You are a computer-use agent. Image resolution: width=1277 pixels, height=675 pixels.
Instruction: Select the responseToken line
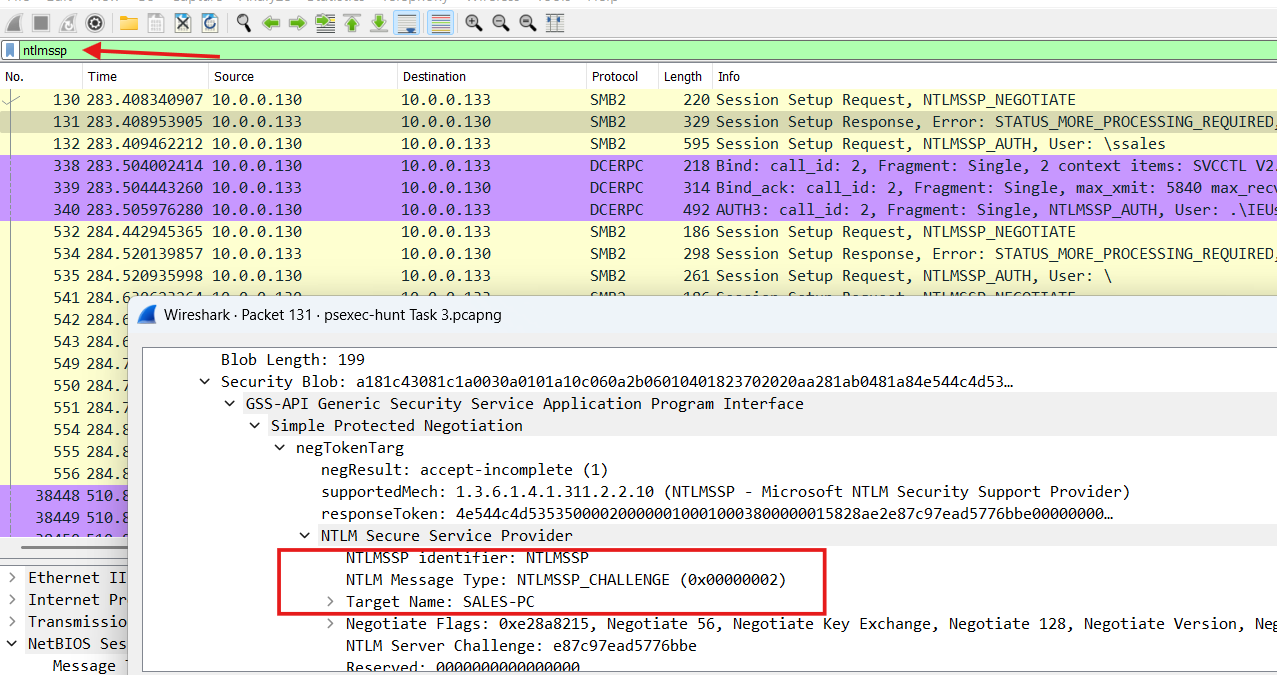coord(717,514)
